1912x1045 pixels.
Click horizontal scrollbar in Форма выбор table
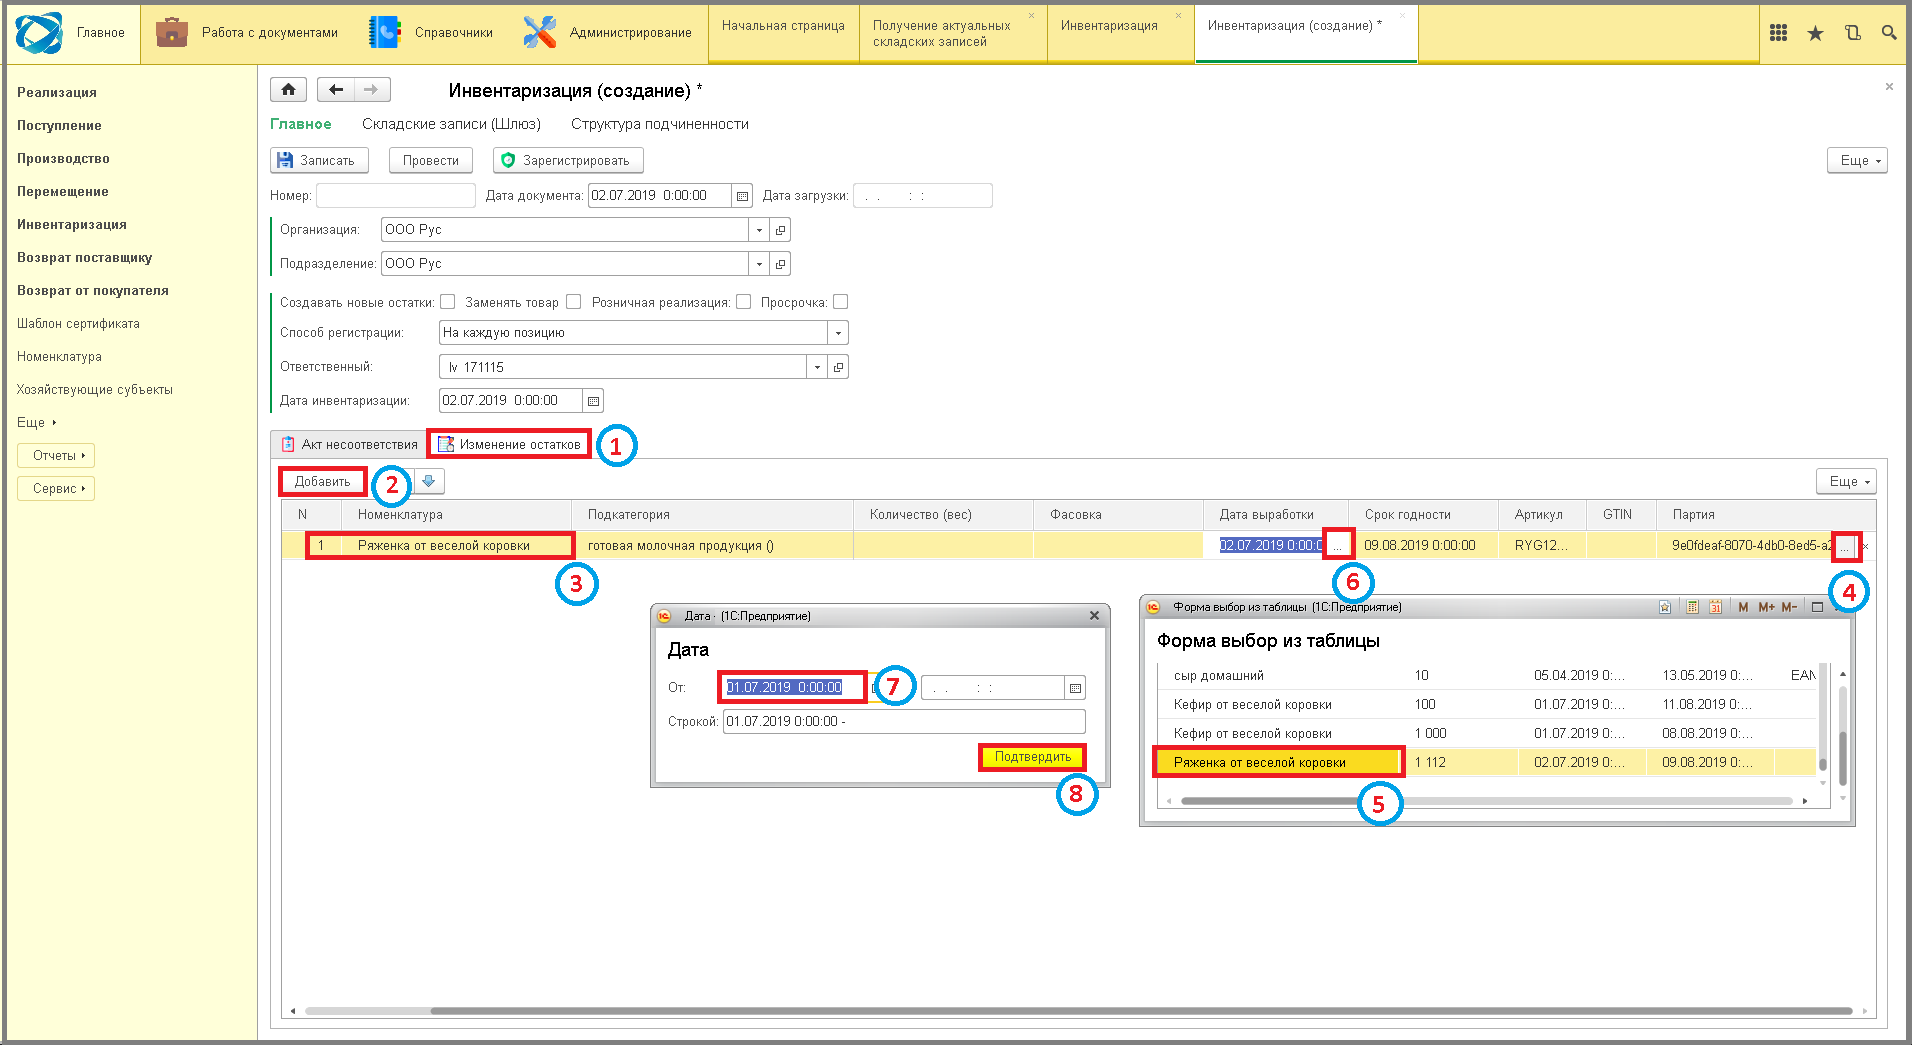tap(1486, 801)
